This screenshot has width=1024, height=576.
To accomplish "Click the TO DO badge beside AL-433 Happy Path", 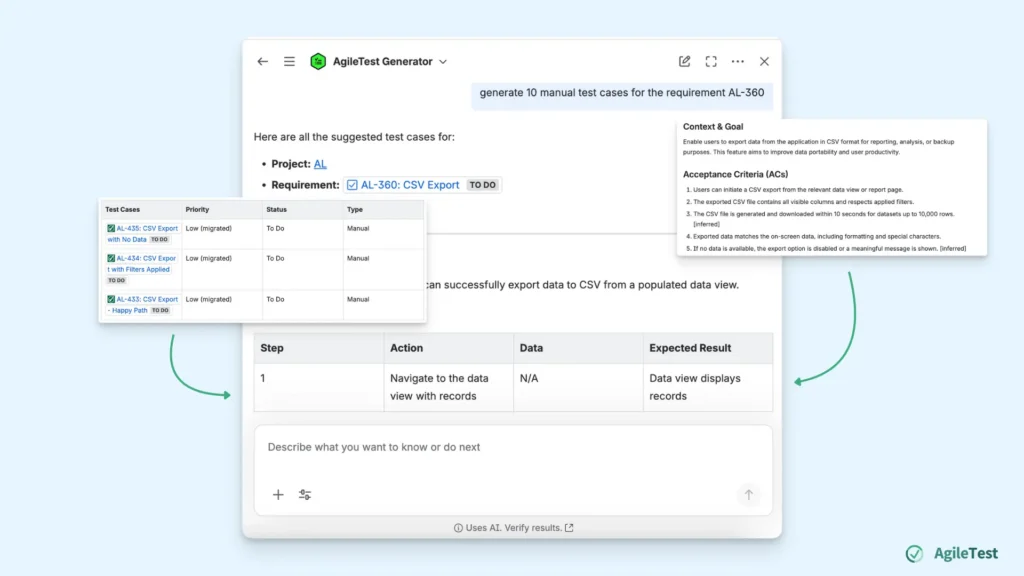I will 160,310.
